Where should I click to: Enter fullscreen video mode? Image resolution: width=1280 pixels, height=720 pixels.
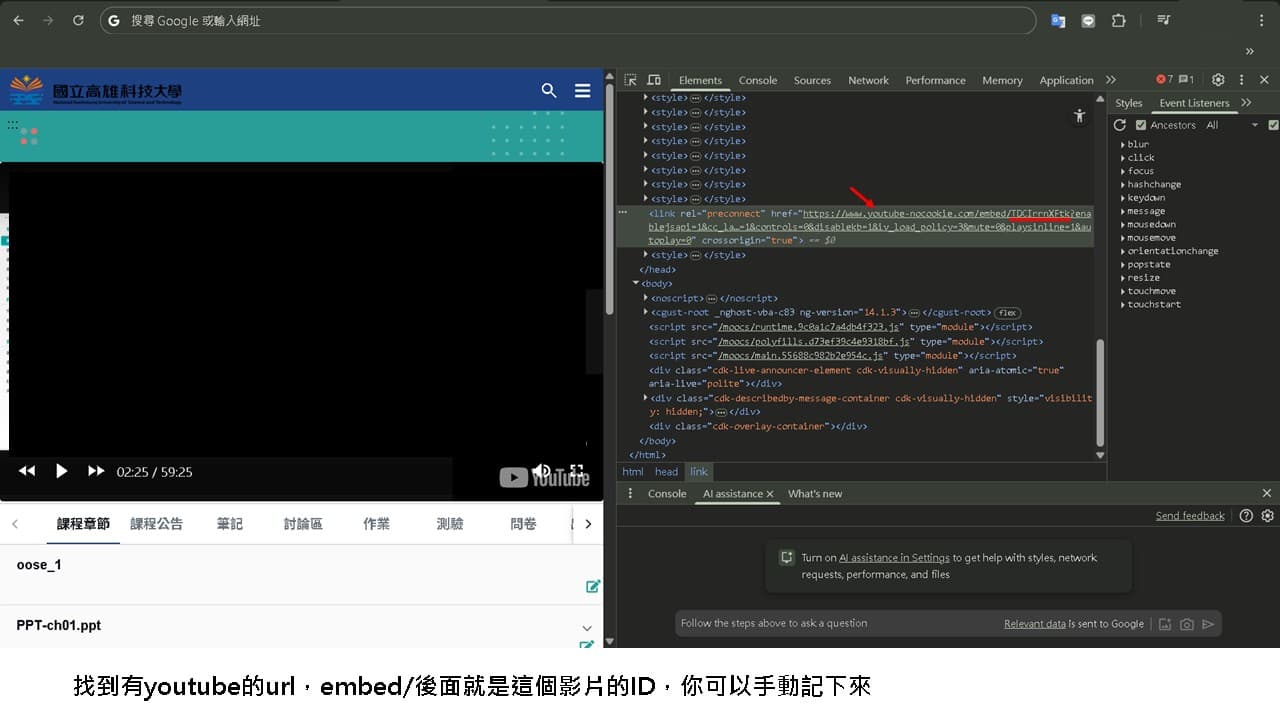[x=577, y=471]
